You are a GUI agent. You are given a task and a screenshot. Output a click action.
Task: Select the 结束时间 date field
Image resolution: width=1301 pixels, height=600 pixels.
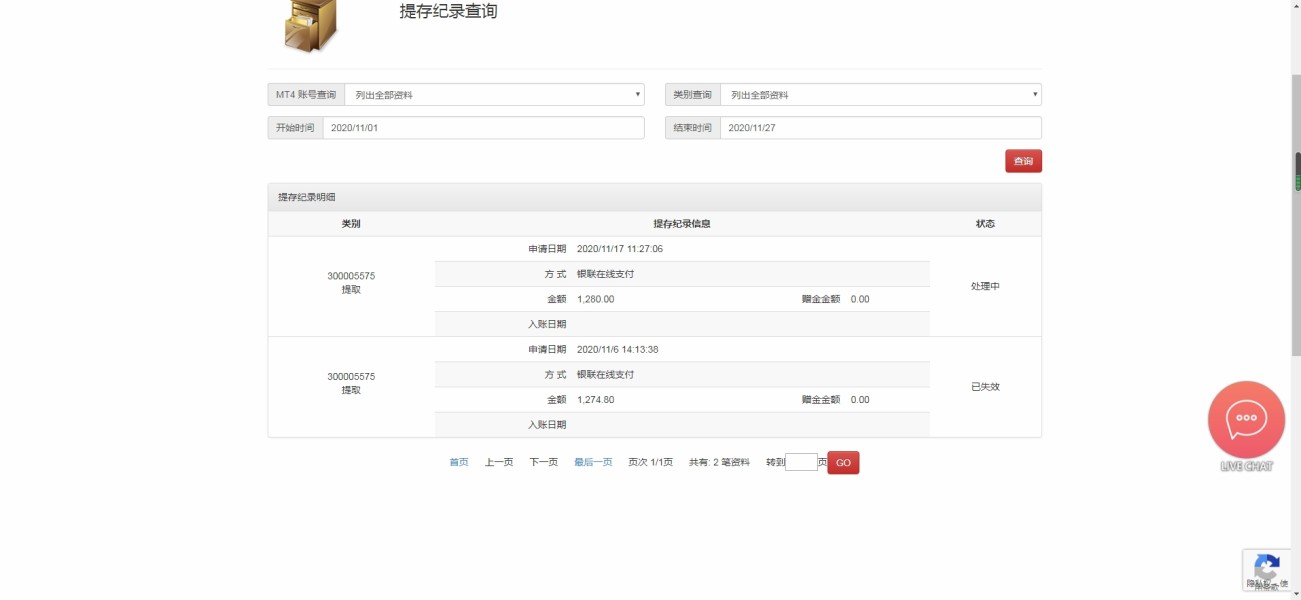click(x=880, y=128)
